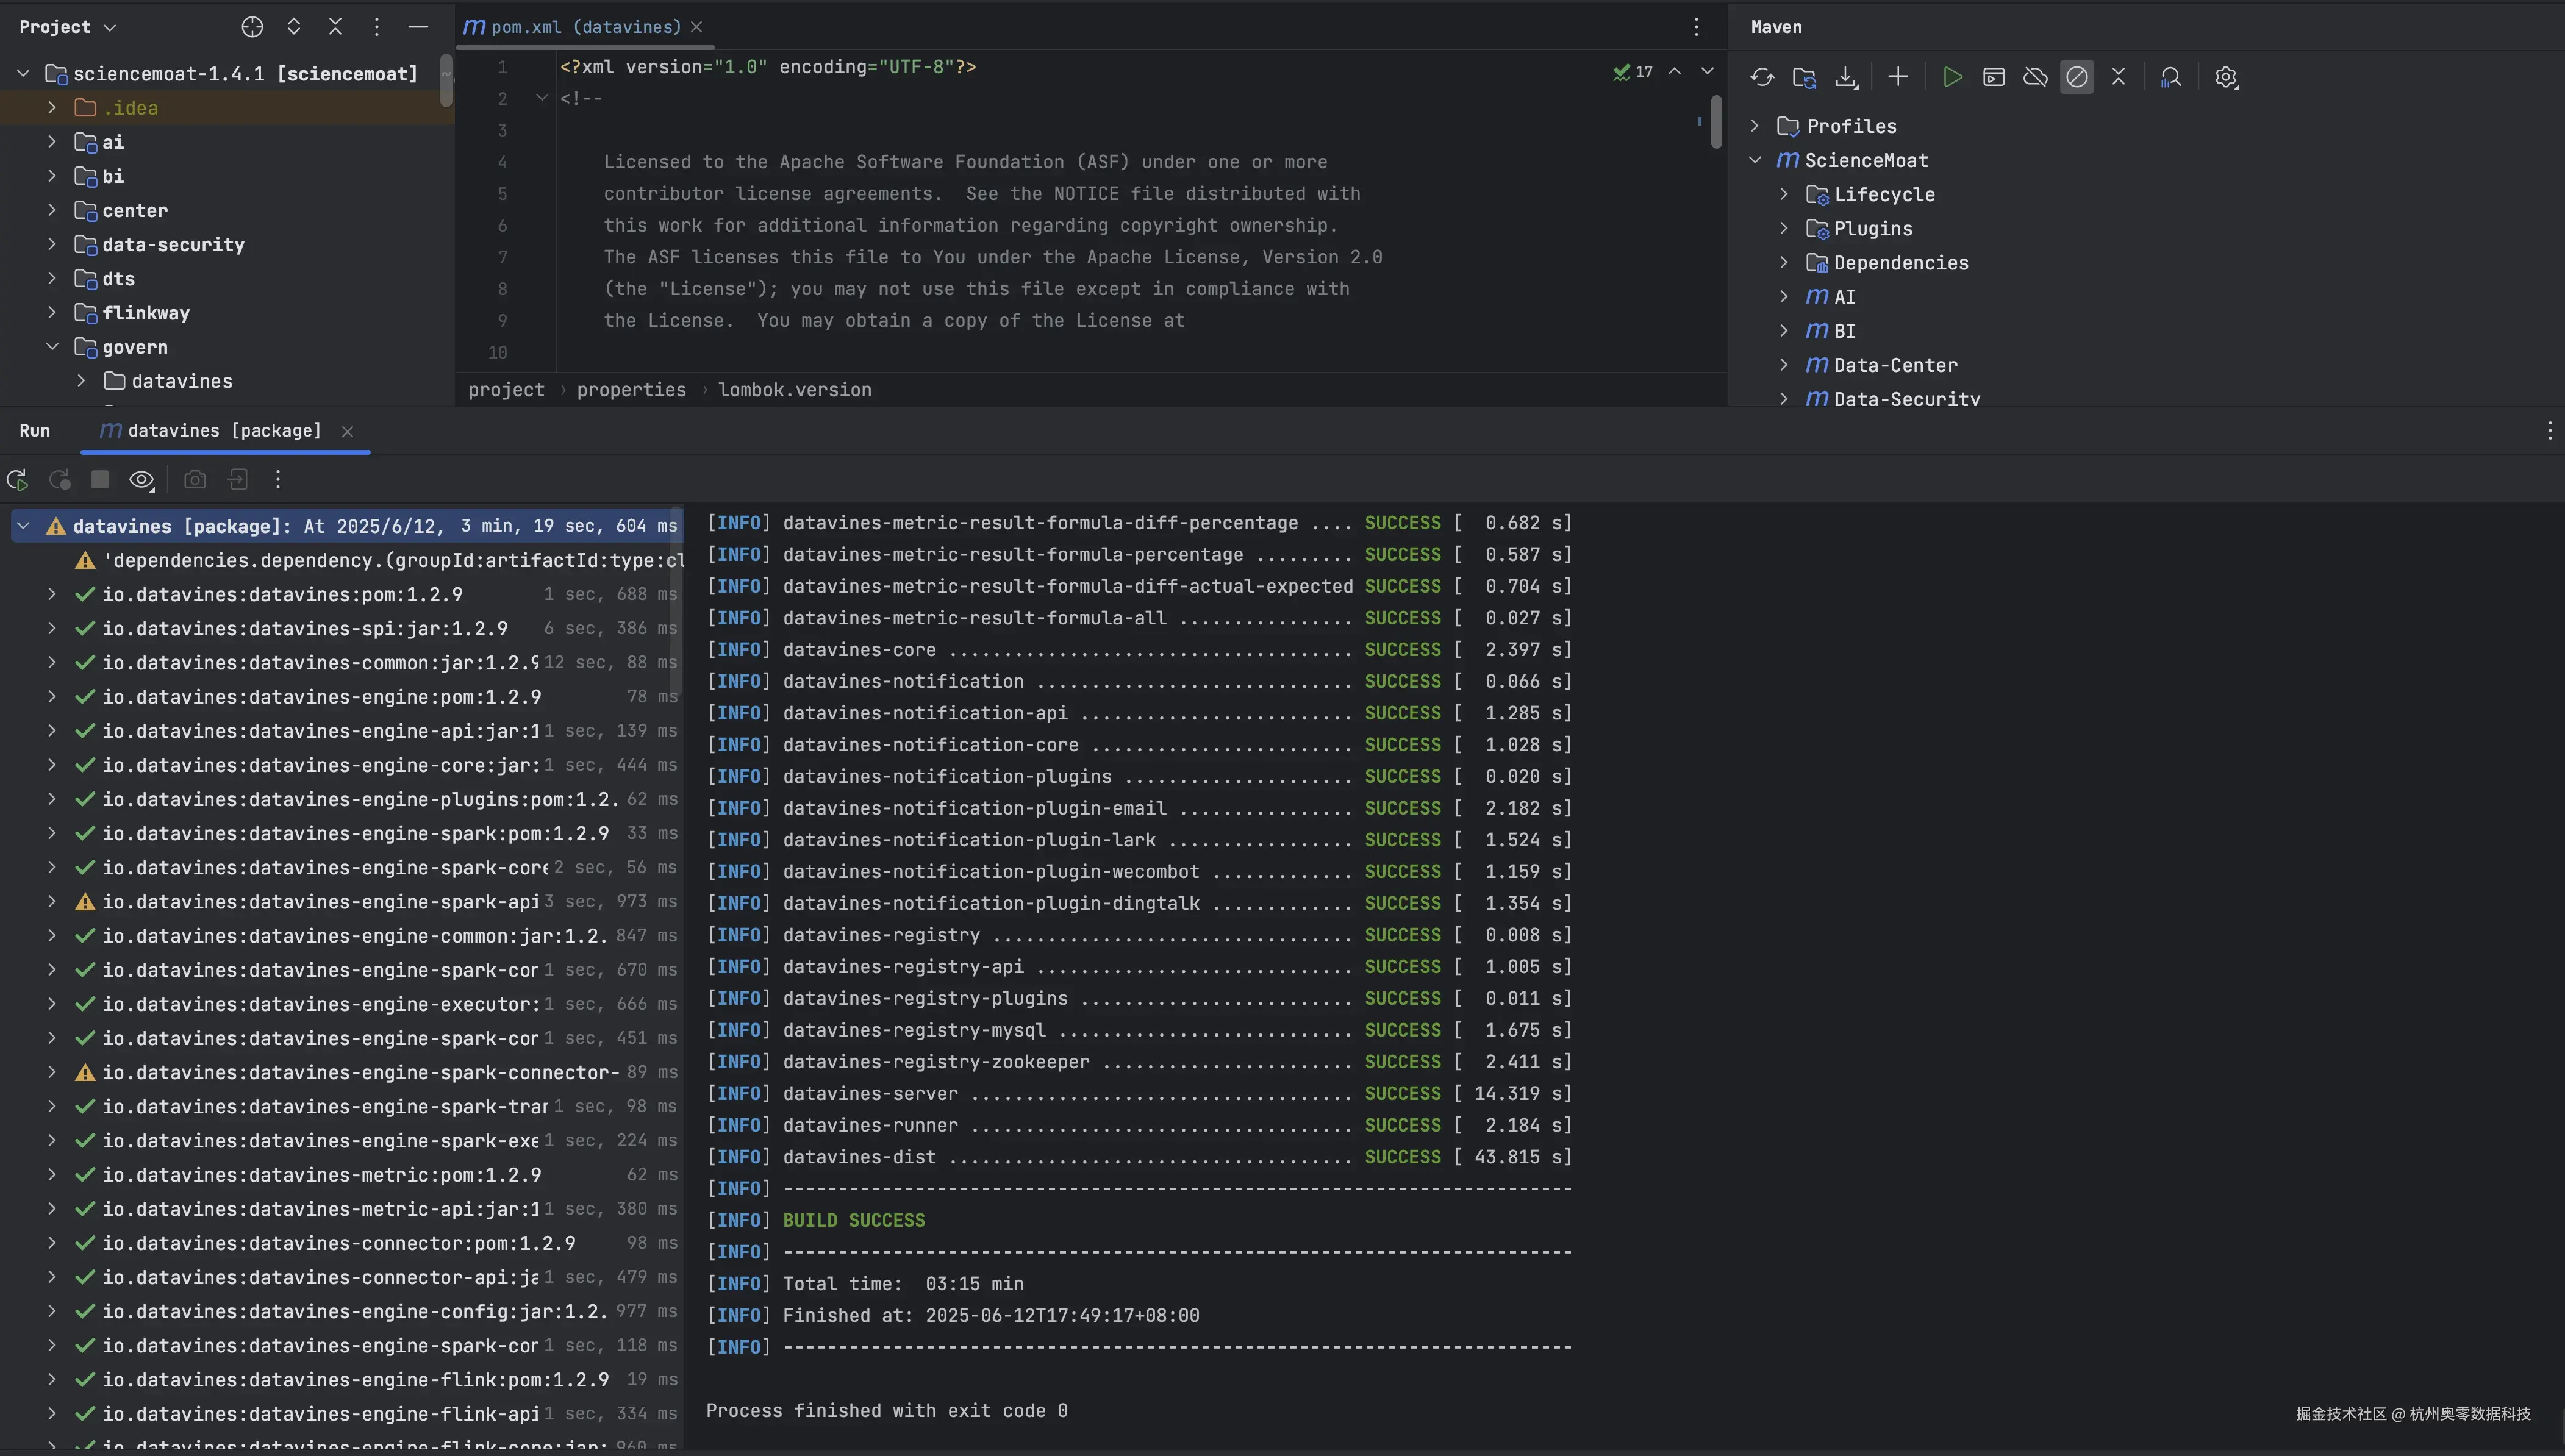Open the Project view dropdown
Screen dimensions: 2565x1456
[67, 27]
